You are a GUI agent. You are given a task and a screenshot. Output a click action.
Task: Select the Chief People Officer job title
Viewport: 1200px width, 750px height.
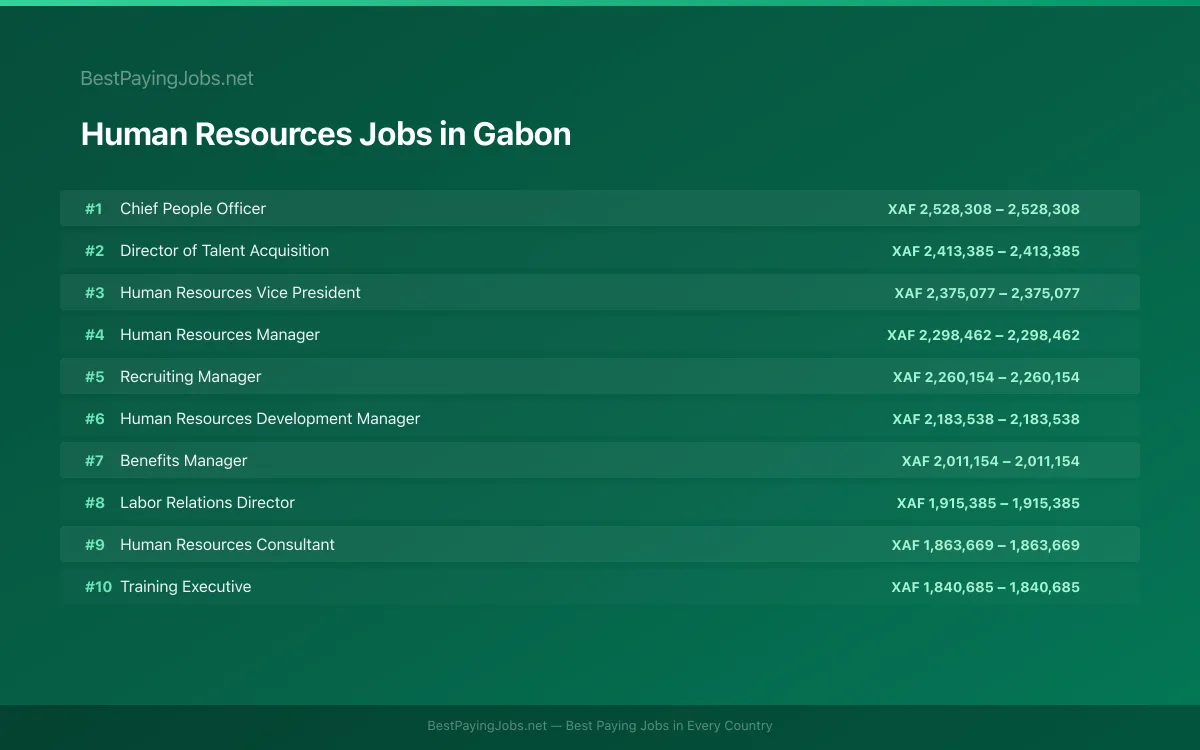click(193, 208)
